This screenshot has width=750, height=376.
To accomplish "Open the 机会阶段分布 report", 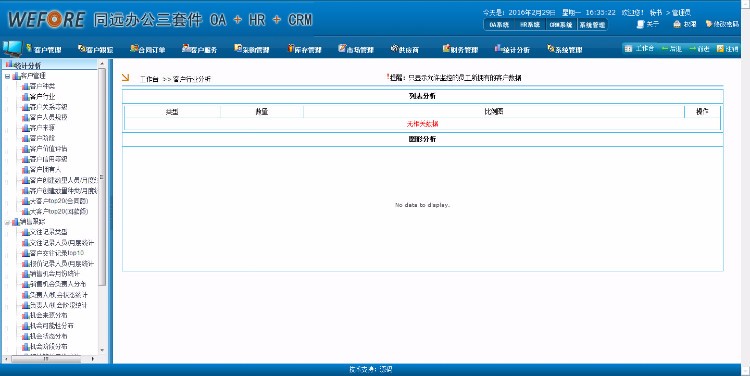I will [x=48, y=346].
